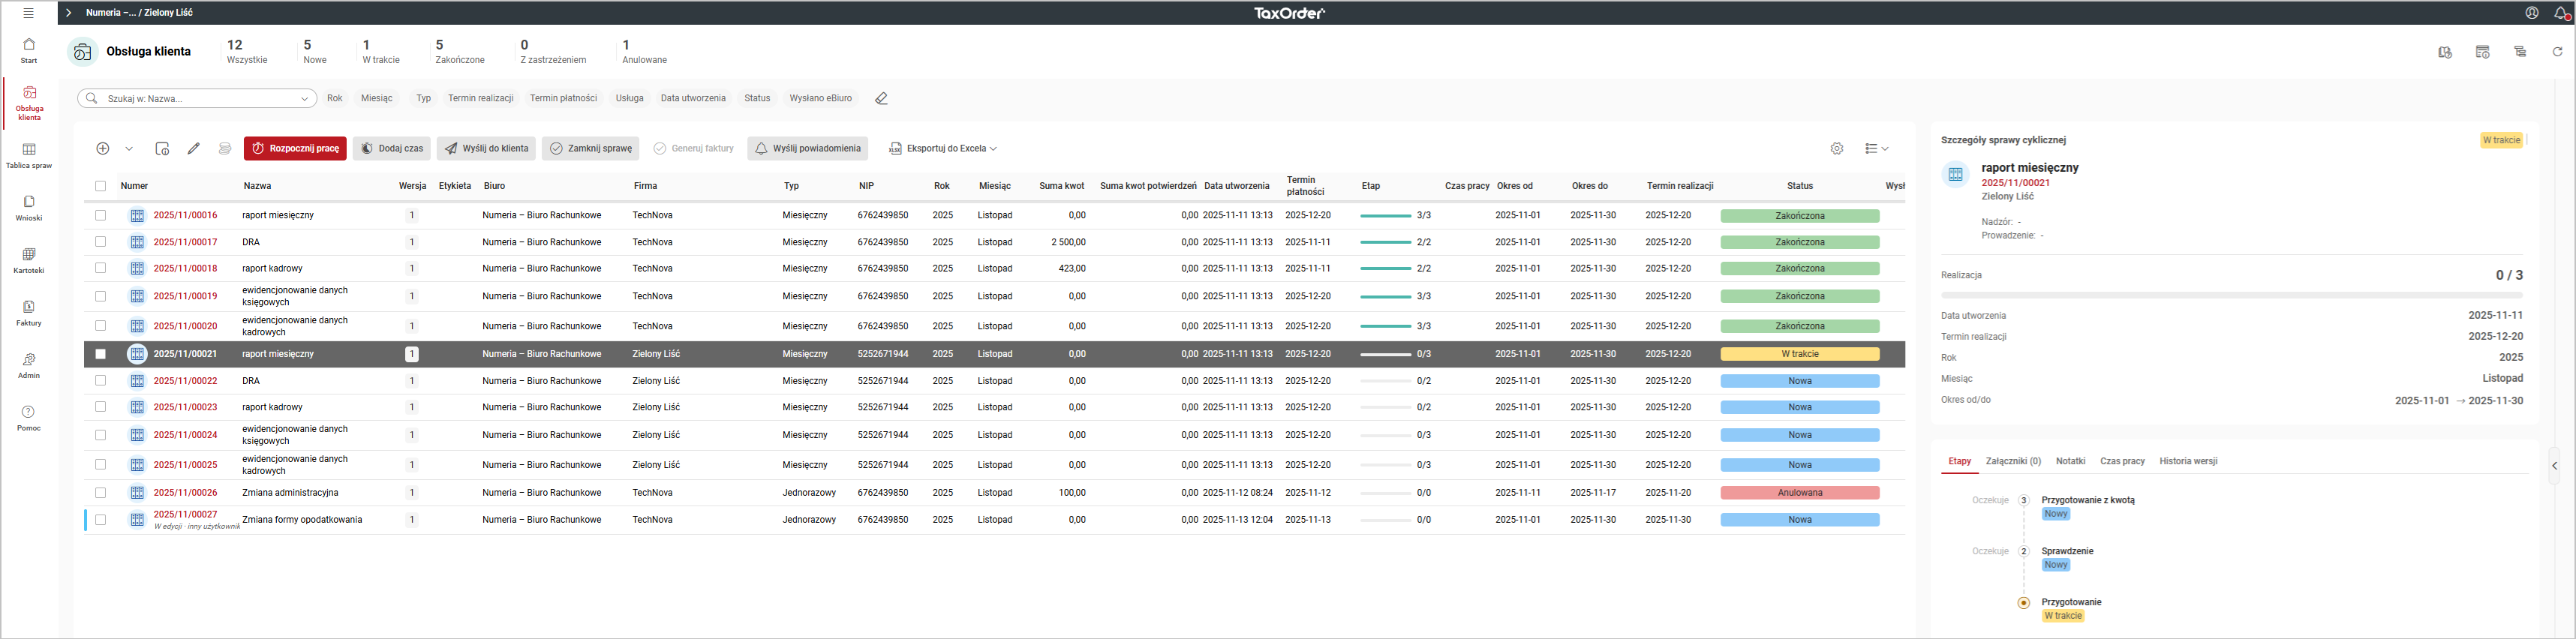This screenshot has height=639, width=2576.
Task: Click the Zamknij sprawę button
Action: pyautogui.click(x=590, y=149)
